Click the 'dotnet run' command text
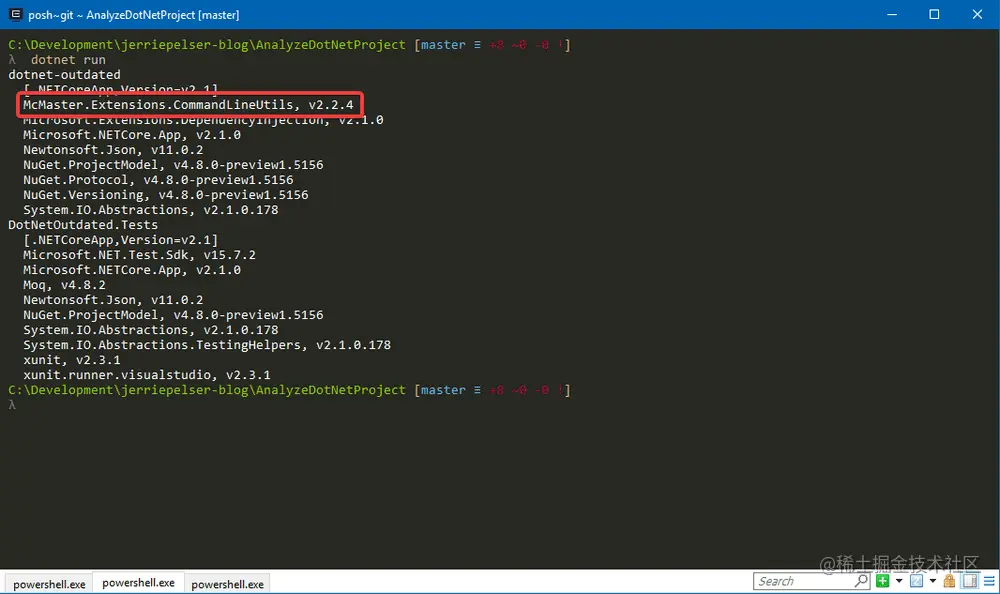Viewport: 1000px width, 594px height. [68, 59]
